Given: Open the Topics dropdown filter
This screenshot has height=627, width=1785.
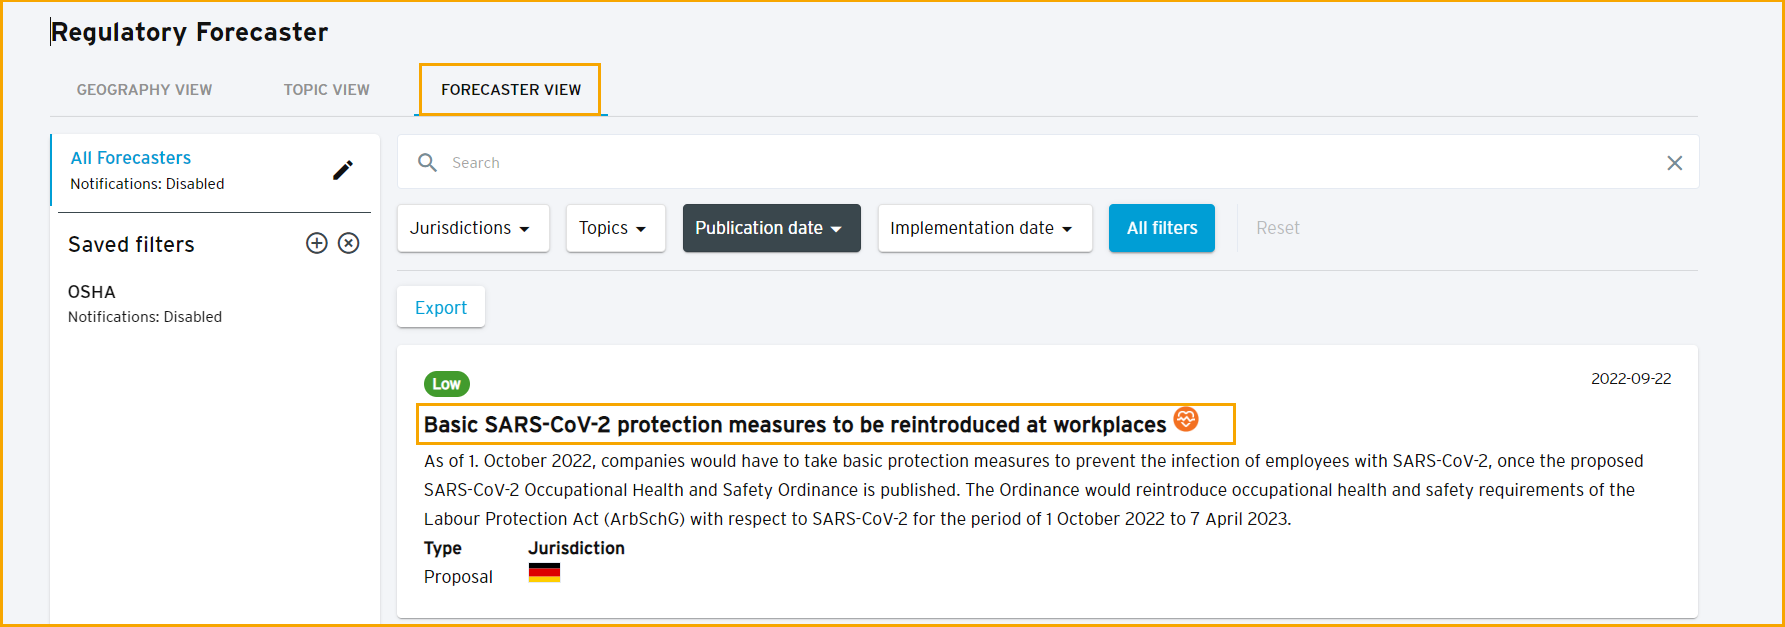Looking at the screenshot, I should 616,228.
